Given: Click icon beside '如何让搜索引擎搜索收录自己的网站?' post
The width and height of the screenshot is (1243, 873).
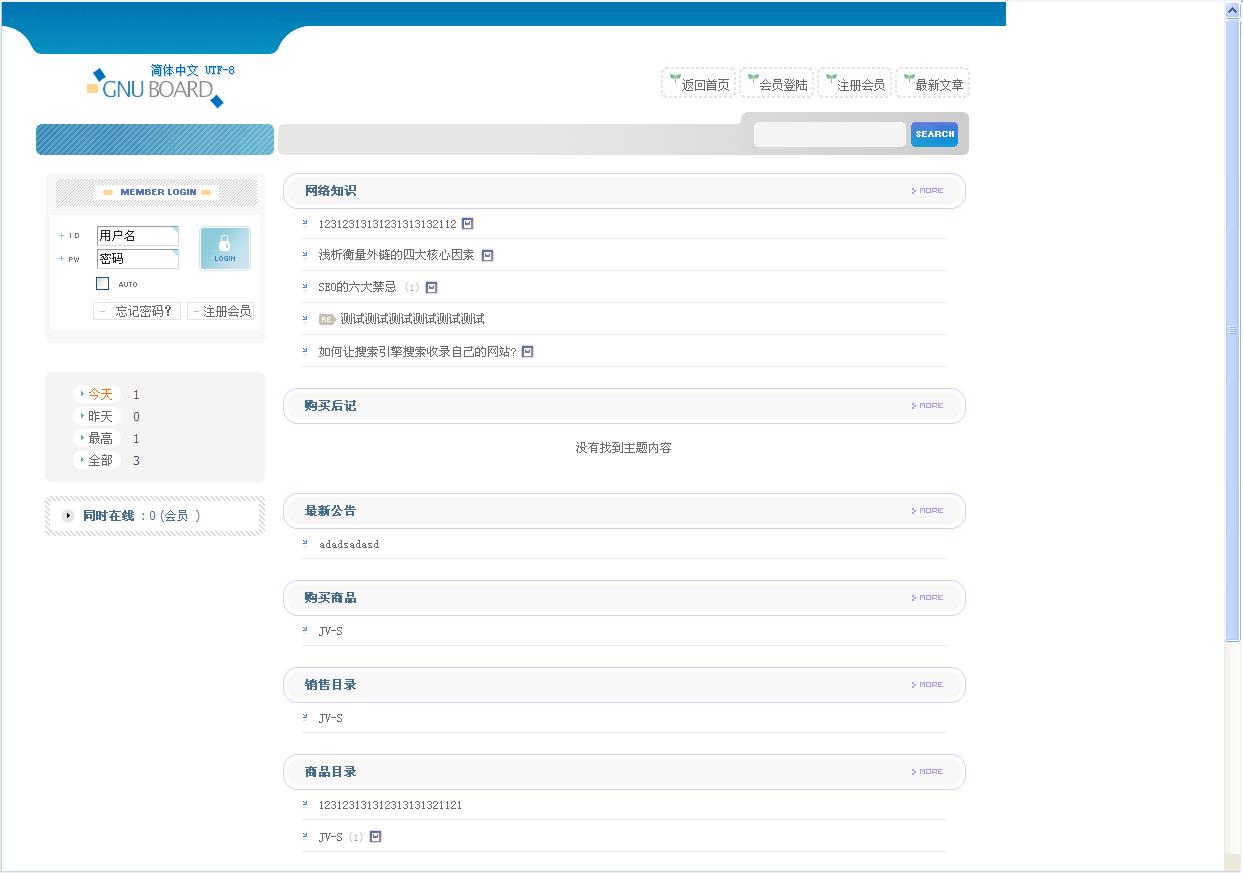Looking at the screenshot, I should coord(528,351).
